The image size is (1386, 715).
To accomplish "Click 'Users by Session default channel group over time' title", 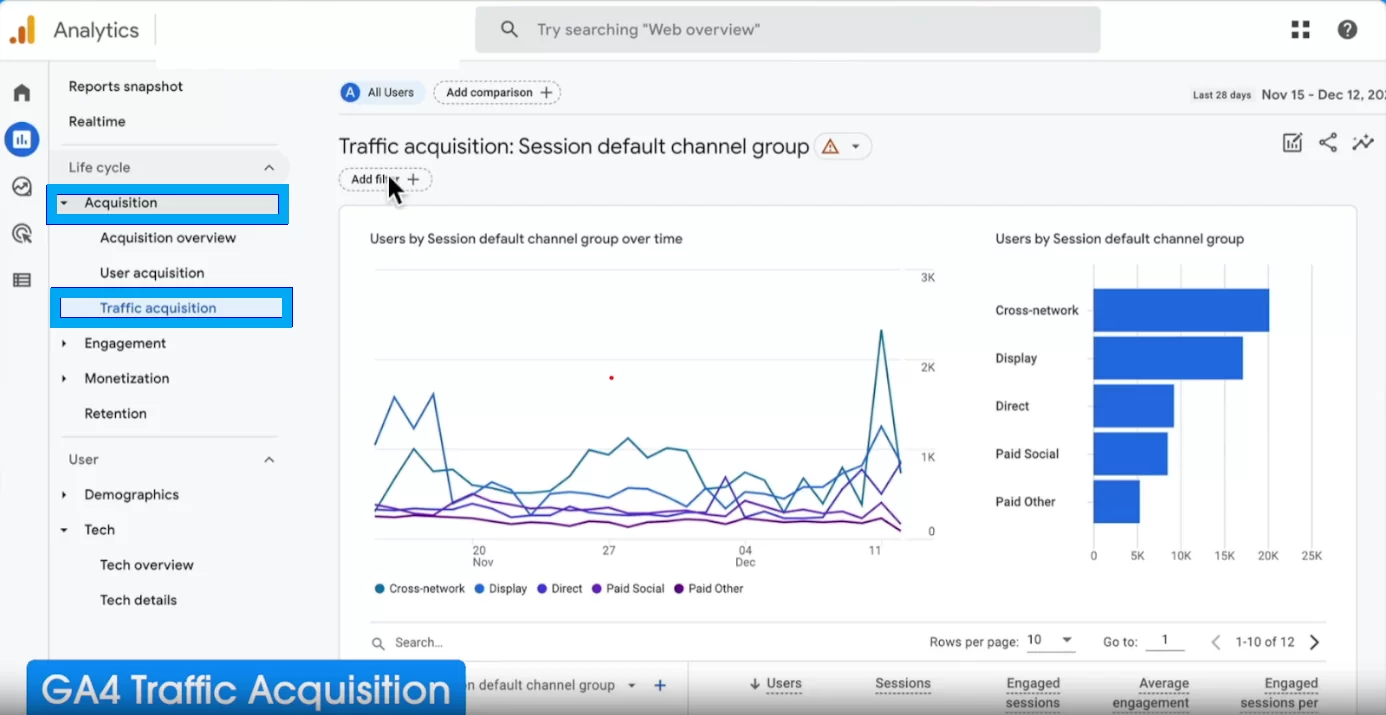I will pos(526,239).
